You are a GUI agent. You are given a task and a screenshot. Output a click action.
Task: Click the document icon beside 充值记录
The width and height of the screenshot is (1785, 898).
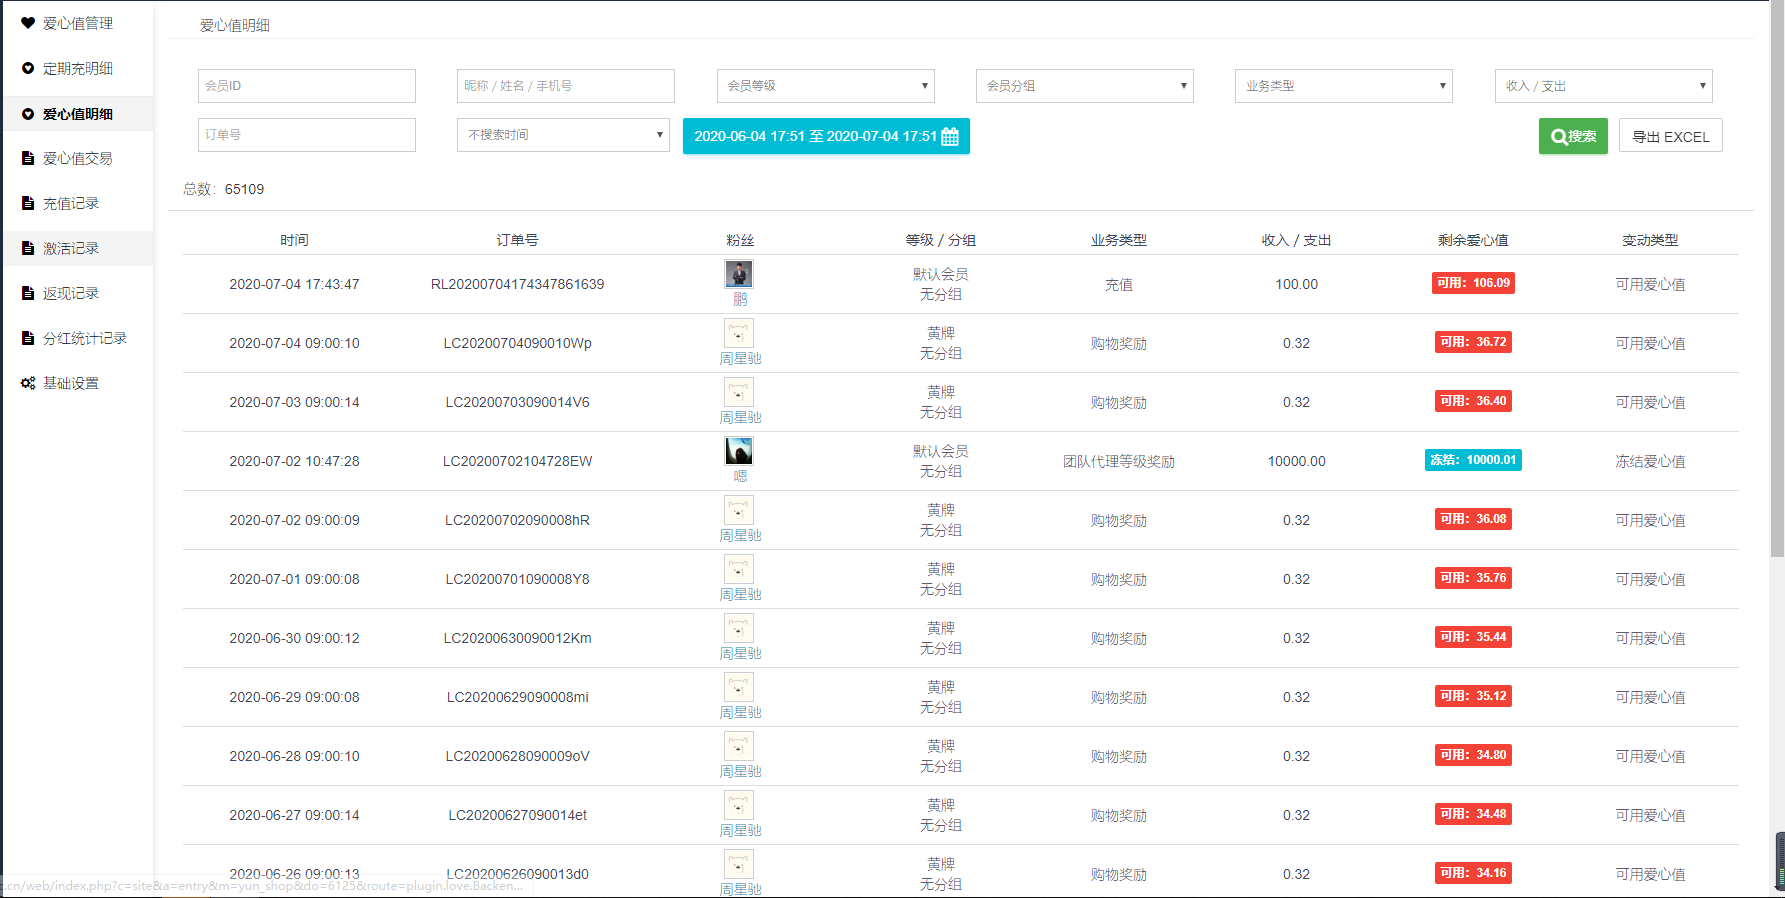coord(28,203)
